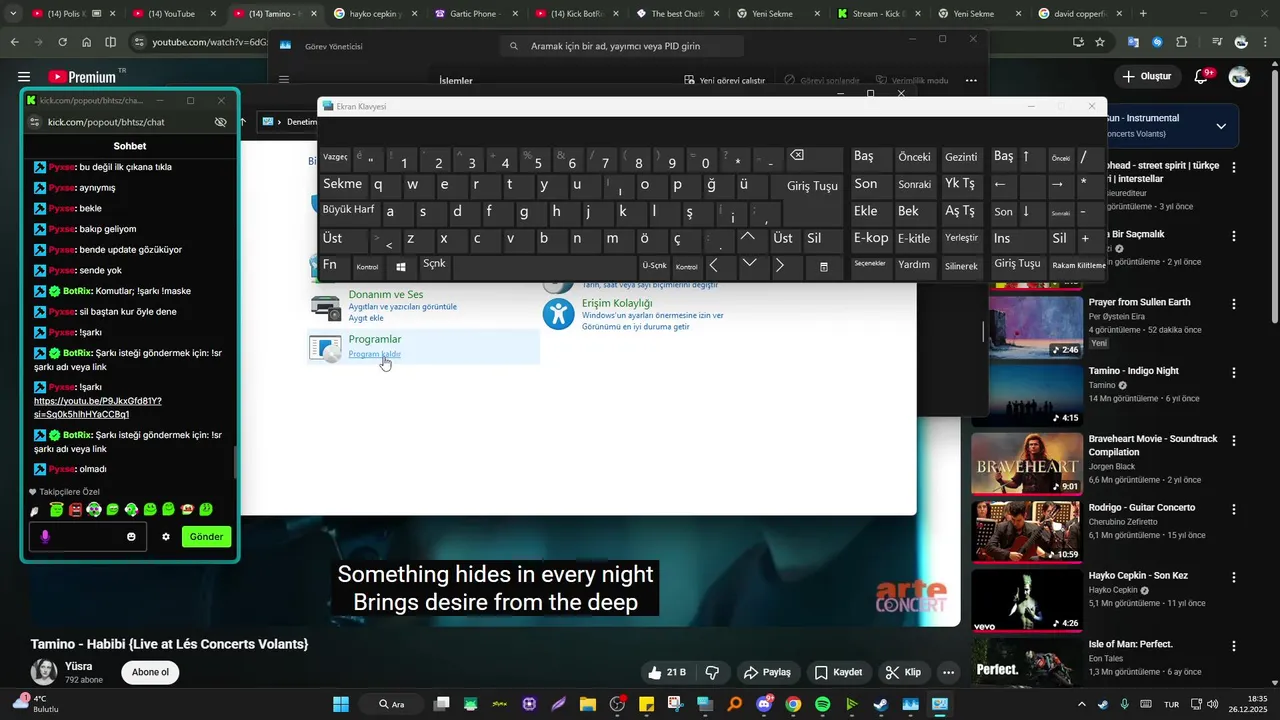The image size is (1280, 720).
Task: Toggle the left Üst shift key
Action: 343,239
